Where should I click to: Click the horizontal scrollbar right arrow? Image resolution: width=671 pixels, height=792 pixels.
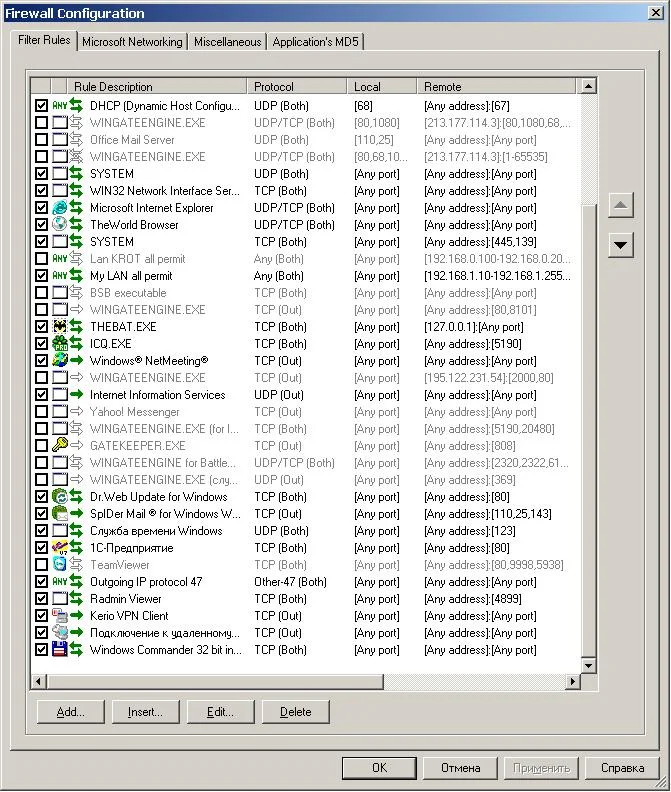click(572, 681)
